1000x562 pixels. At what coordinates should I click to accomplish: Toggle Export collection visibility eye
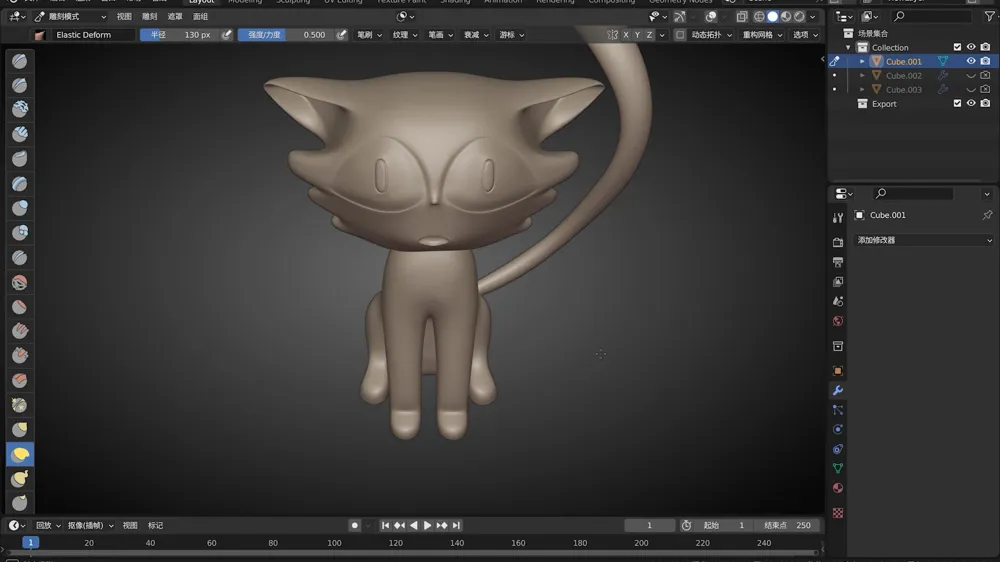click(x=971, y=103)
